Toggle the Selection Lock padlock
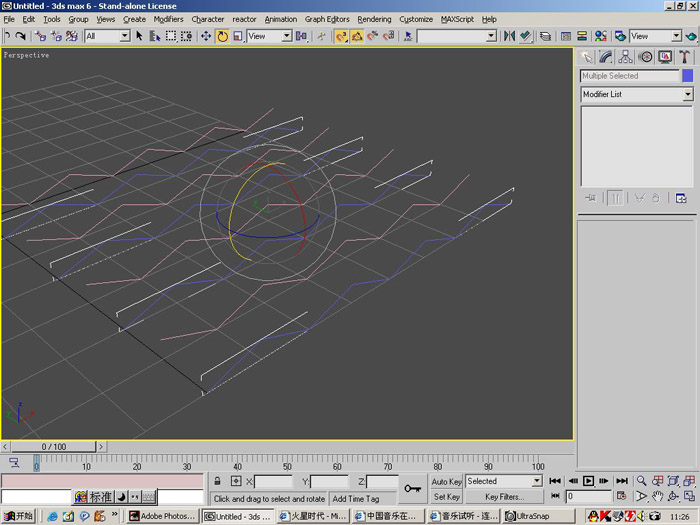Image resolution: width=700 pixels, height=525 pixels. pos(217,481)
